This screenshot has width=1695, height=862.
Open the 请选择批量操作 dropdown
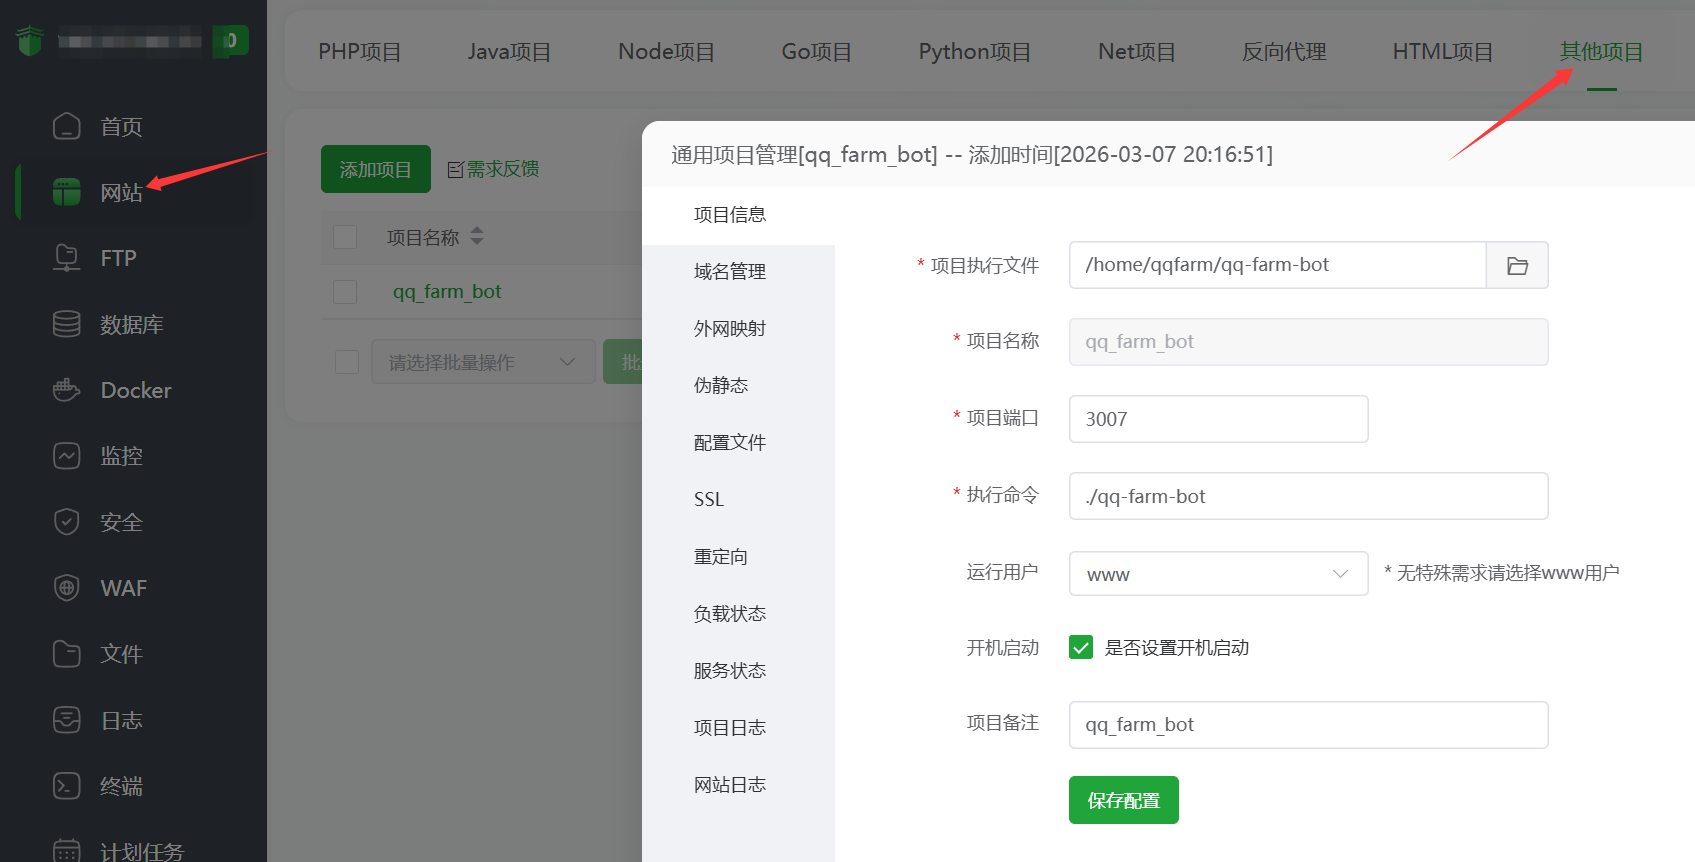[483, 362]
